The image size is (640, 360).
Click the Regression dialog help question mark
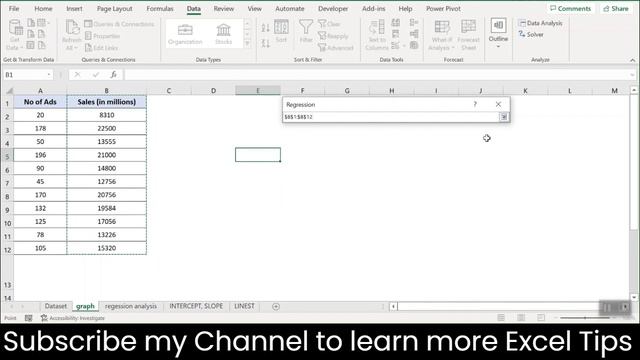coord(475,104)
